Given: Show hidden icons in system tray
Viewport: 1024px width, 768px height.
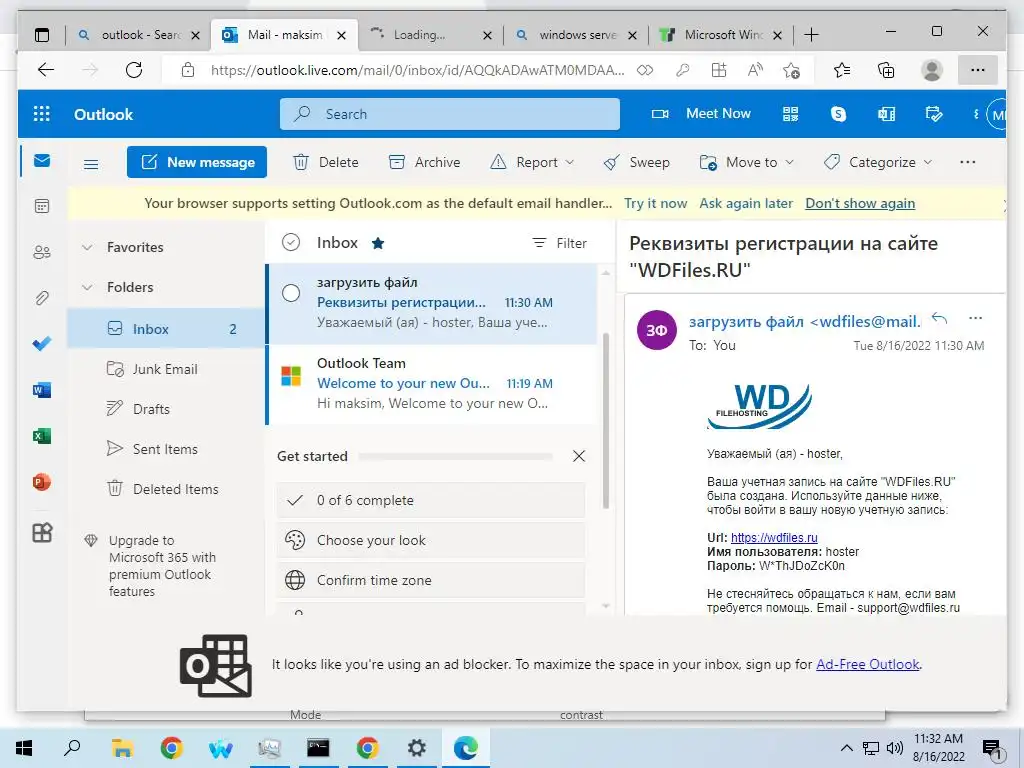Looking at the screenshot, I should click(846, 748).
